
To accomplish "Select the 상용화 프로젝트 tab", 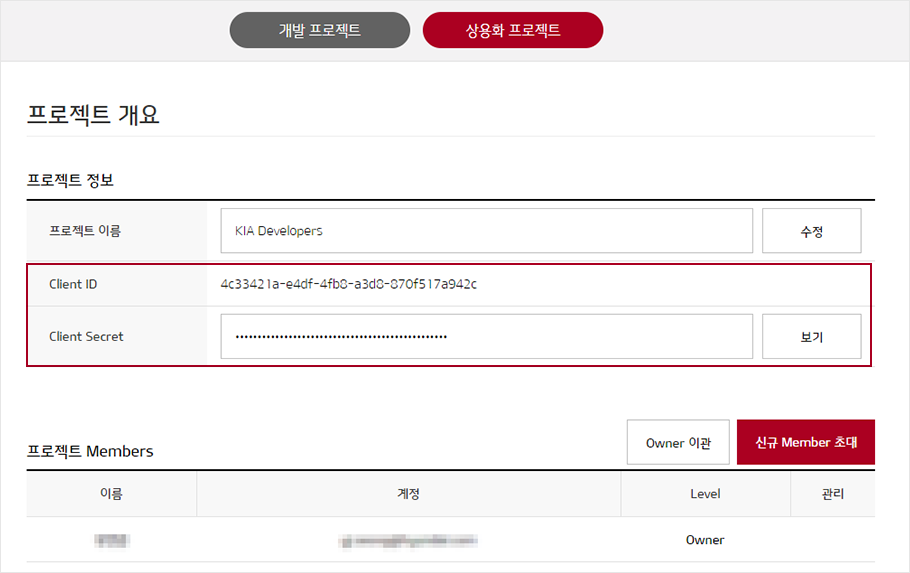I will click(x=512, y=30).
